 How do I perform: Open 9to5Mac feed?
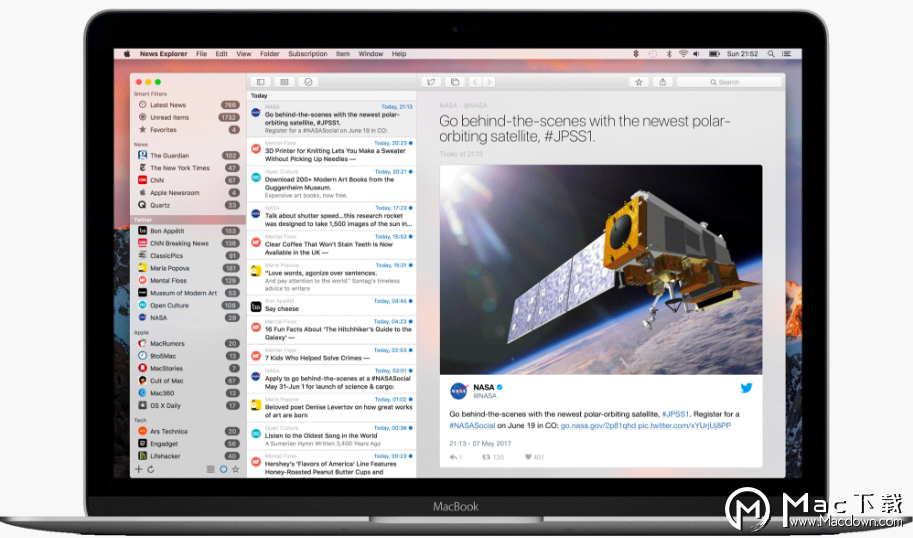[188, 356]
